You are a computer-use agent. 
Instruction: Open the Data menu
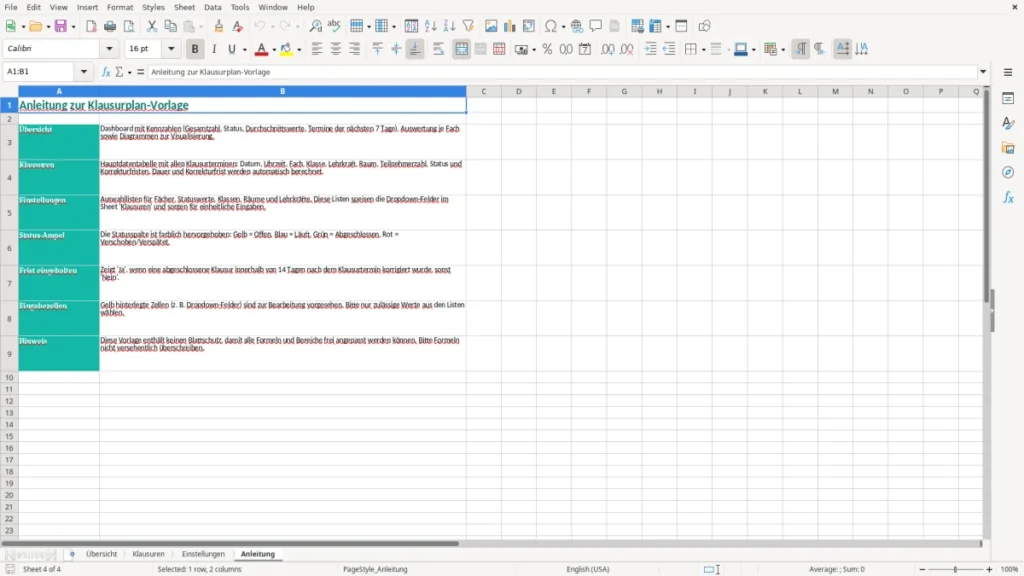tap(213, 7)
